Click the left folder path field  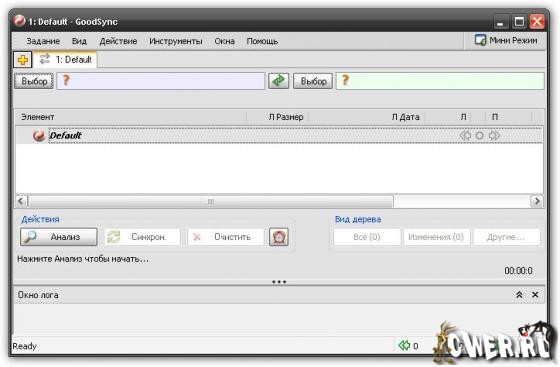(160, 81)
